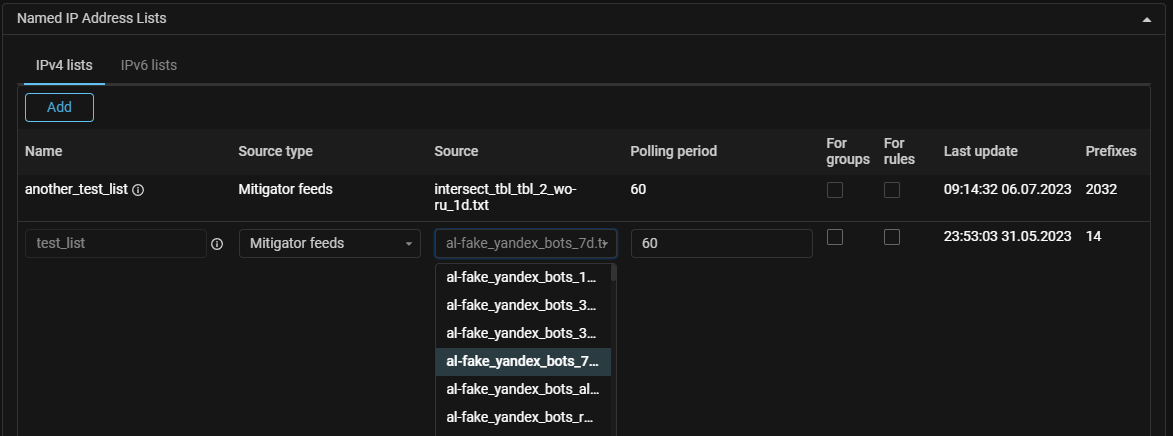This screenshot has height=436, width=1173.
Task: Tick For rules on another_test_list row
Action: click(x=892, y=190)
